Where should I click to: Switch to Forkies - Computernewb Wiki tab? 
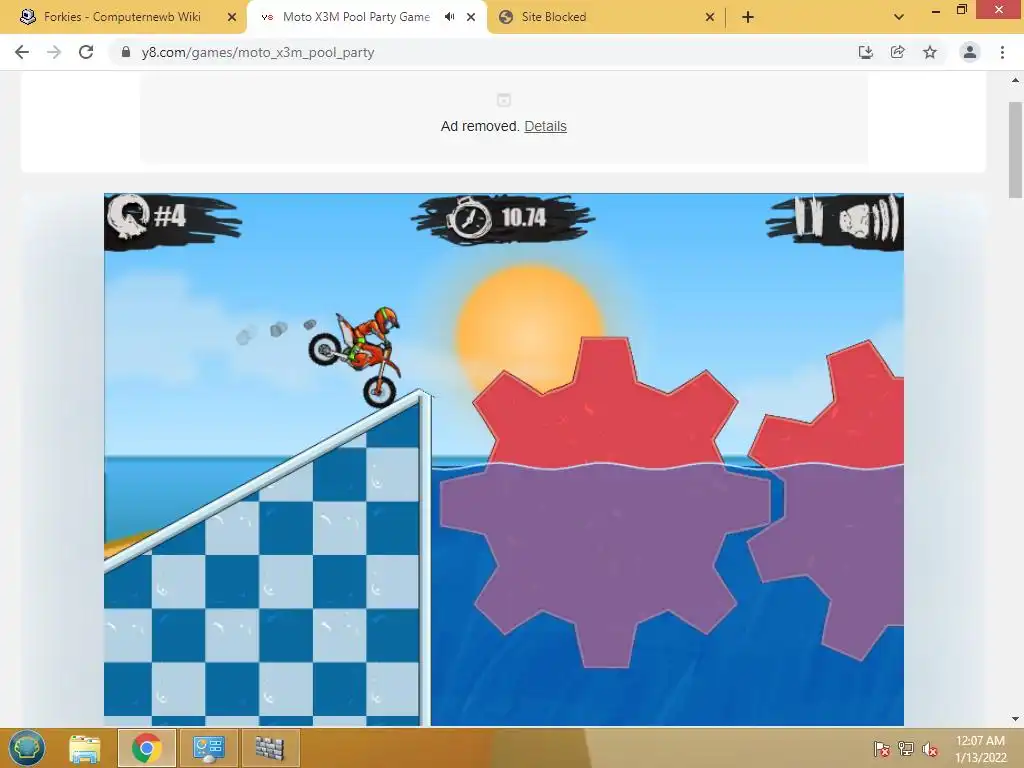pos(122,17)
